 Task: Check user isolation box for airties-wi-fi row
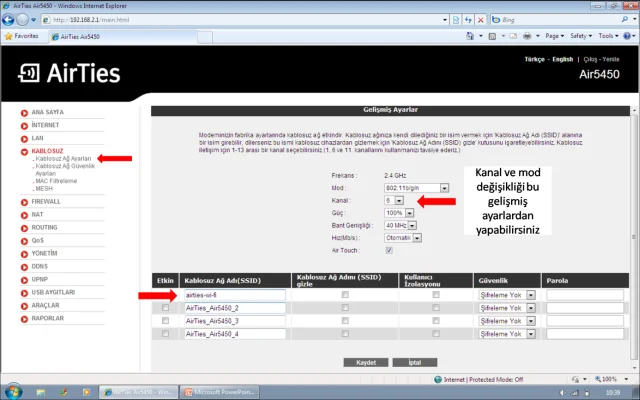coord(436,294)
